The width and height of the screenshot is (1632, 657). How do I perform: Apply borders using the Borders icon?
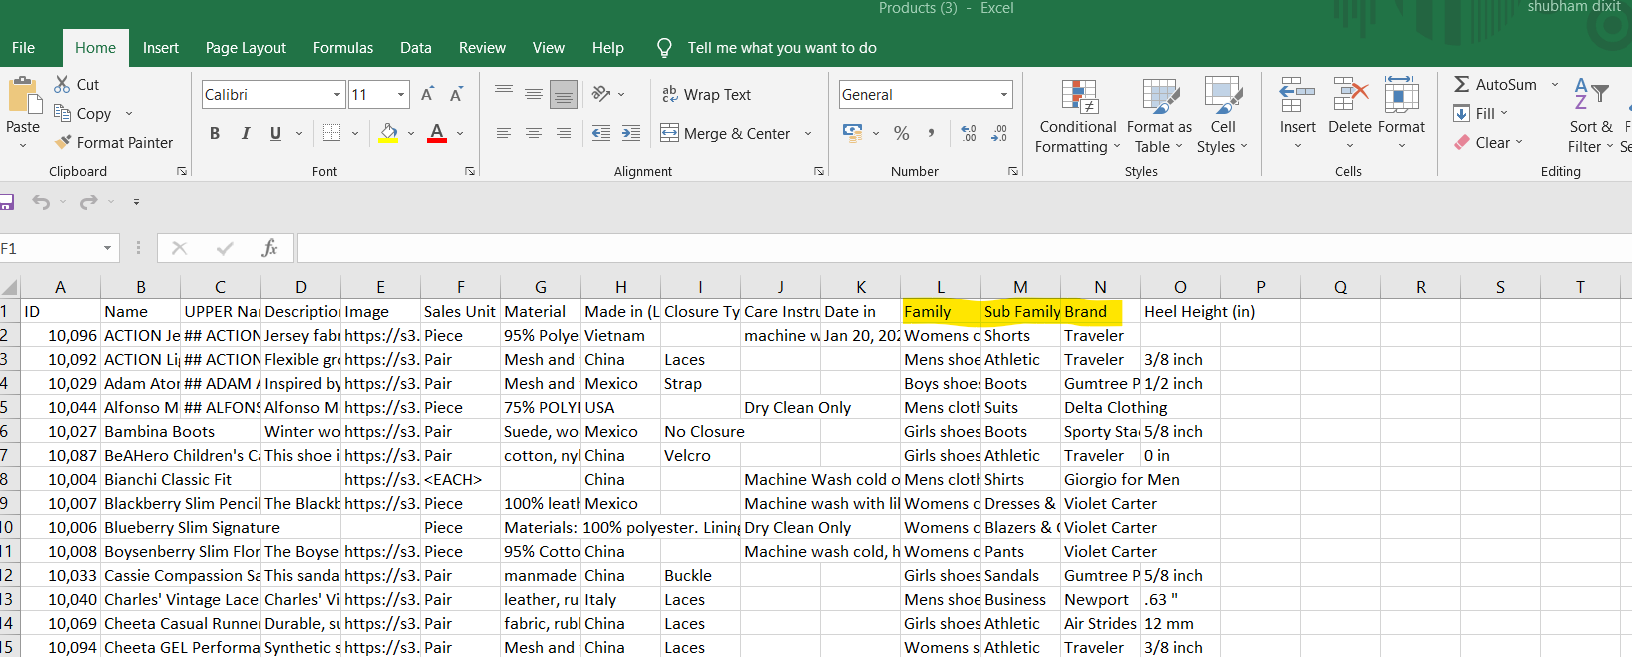[x=332, y=133]
